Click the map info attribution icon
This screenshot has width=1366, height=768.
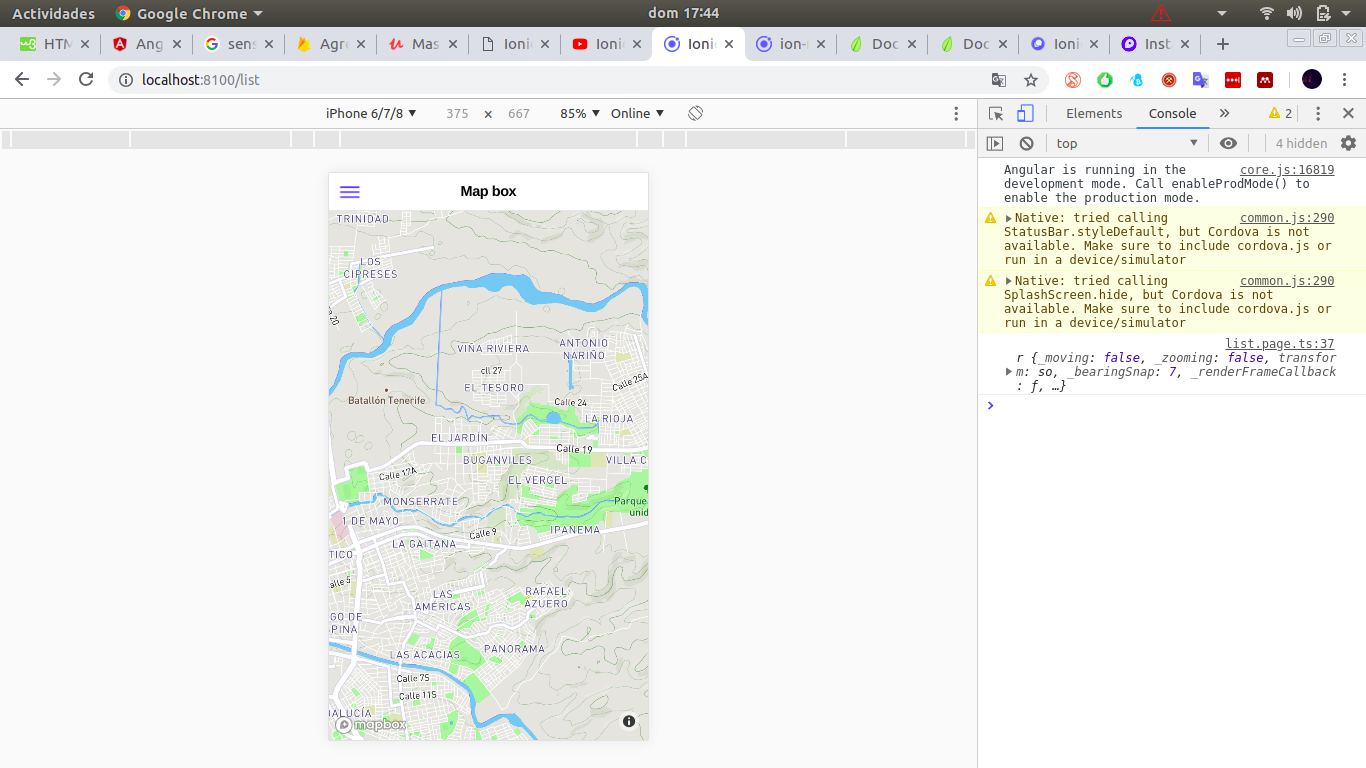(x=628, y=720)
